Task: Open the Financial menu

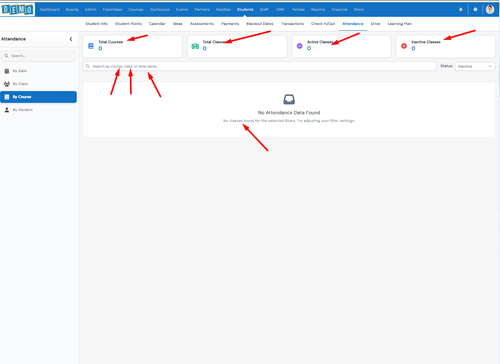Action: pyautogui.click(x=339, y=9)
